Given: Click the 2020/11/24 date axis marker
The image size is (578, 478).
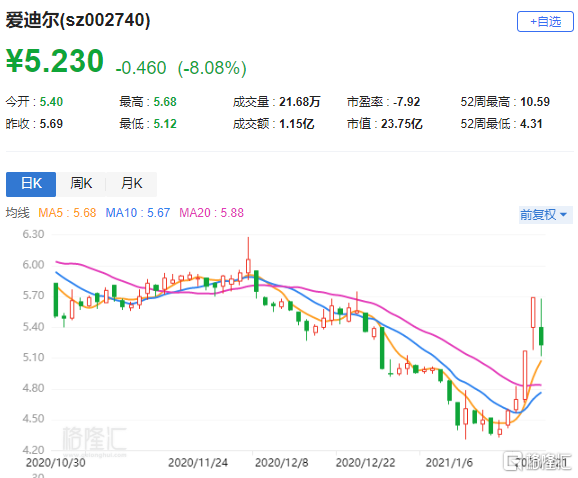Looking at the screenshot, I should 198,463.
